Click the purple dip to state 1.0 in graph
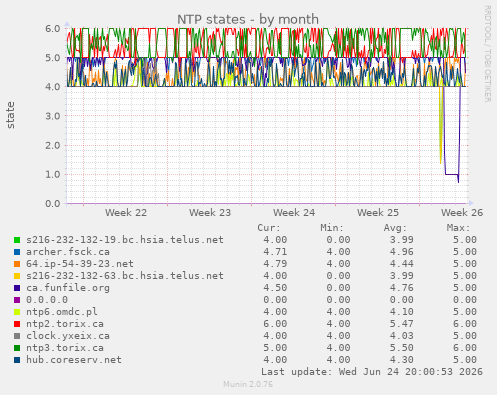 (x=452, y=174)
